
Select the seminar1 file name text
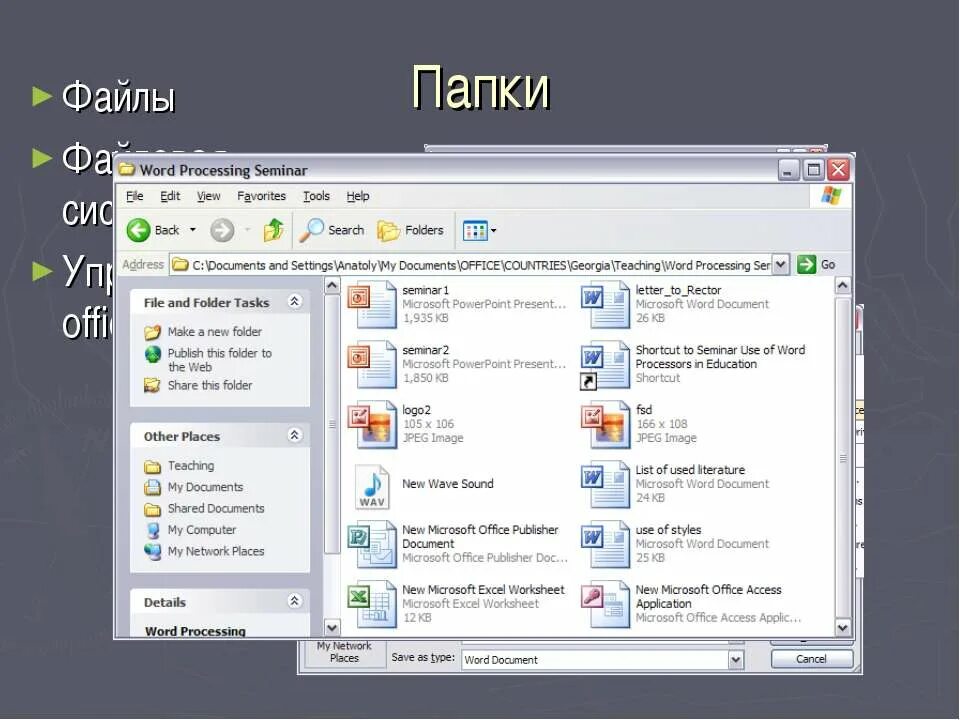pyautogui.click(x=426, y=290)
